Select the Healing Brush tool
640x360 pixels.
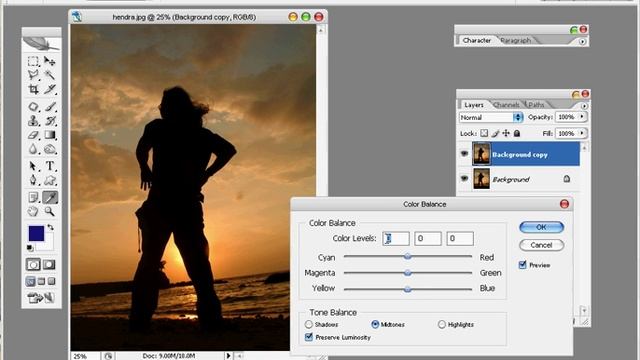33,107
